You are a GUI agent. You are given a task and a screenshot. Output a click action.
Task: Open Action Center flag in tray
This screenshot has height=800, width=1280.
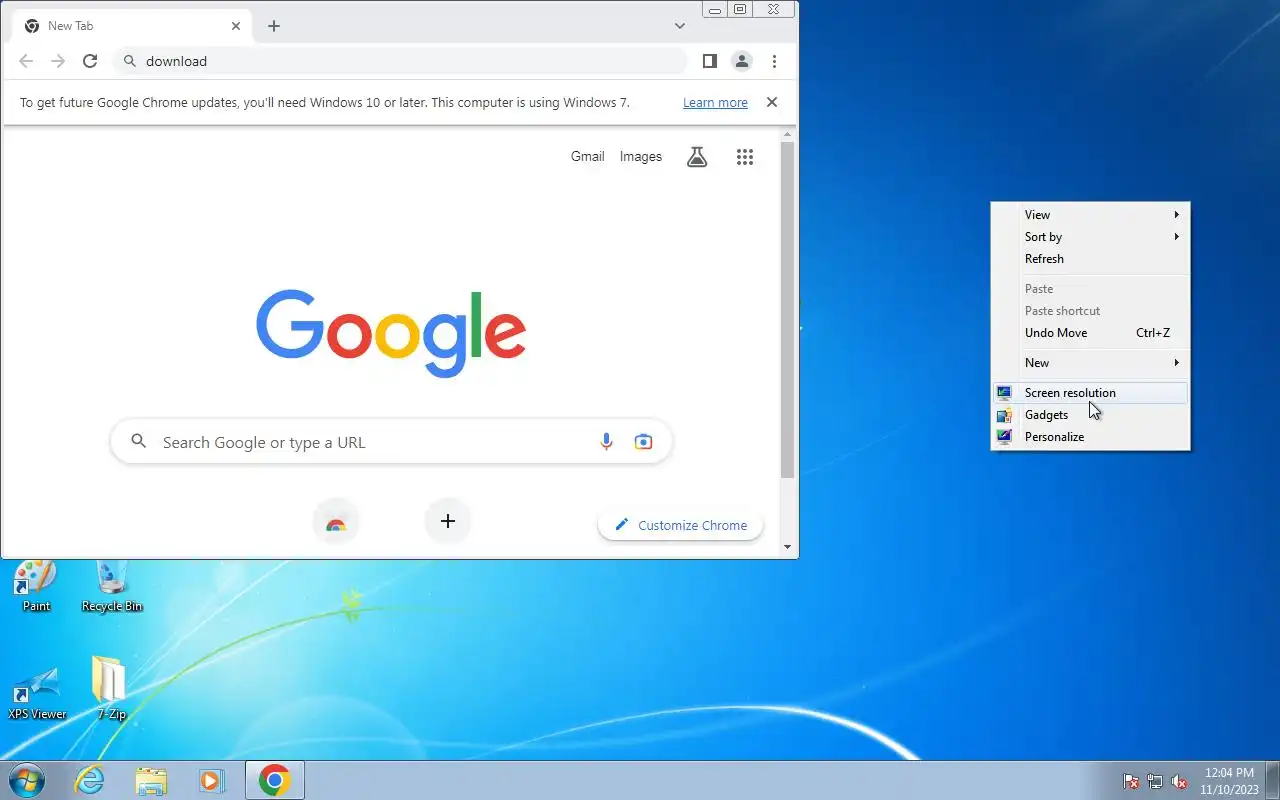(x=1131, y=781)
